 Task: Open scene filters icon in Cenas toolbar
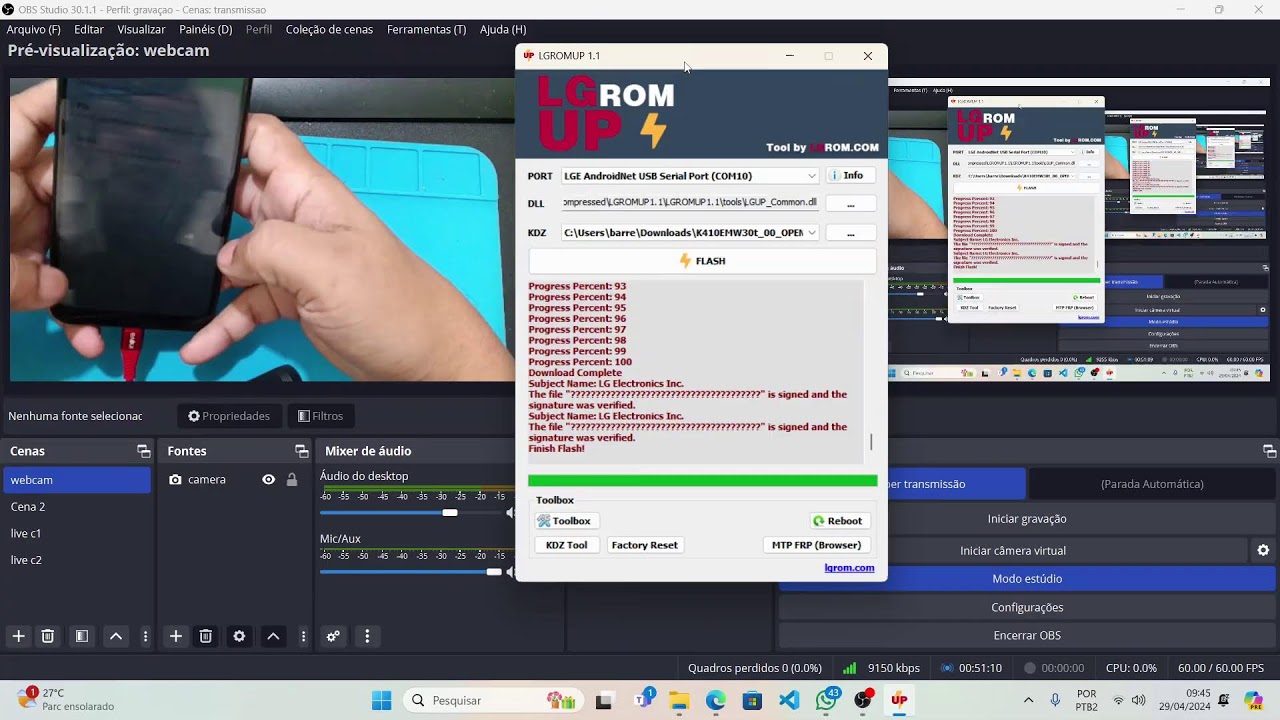82,636
